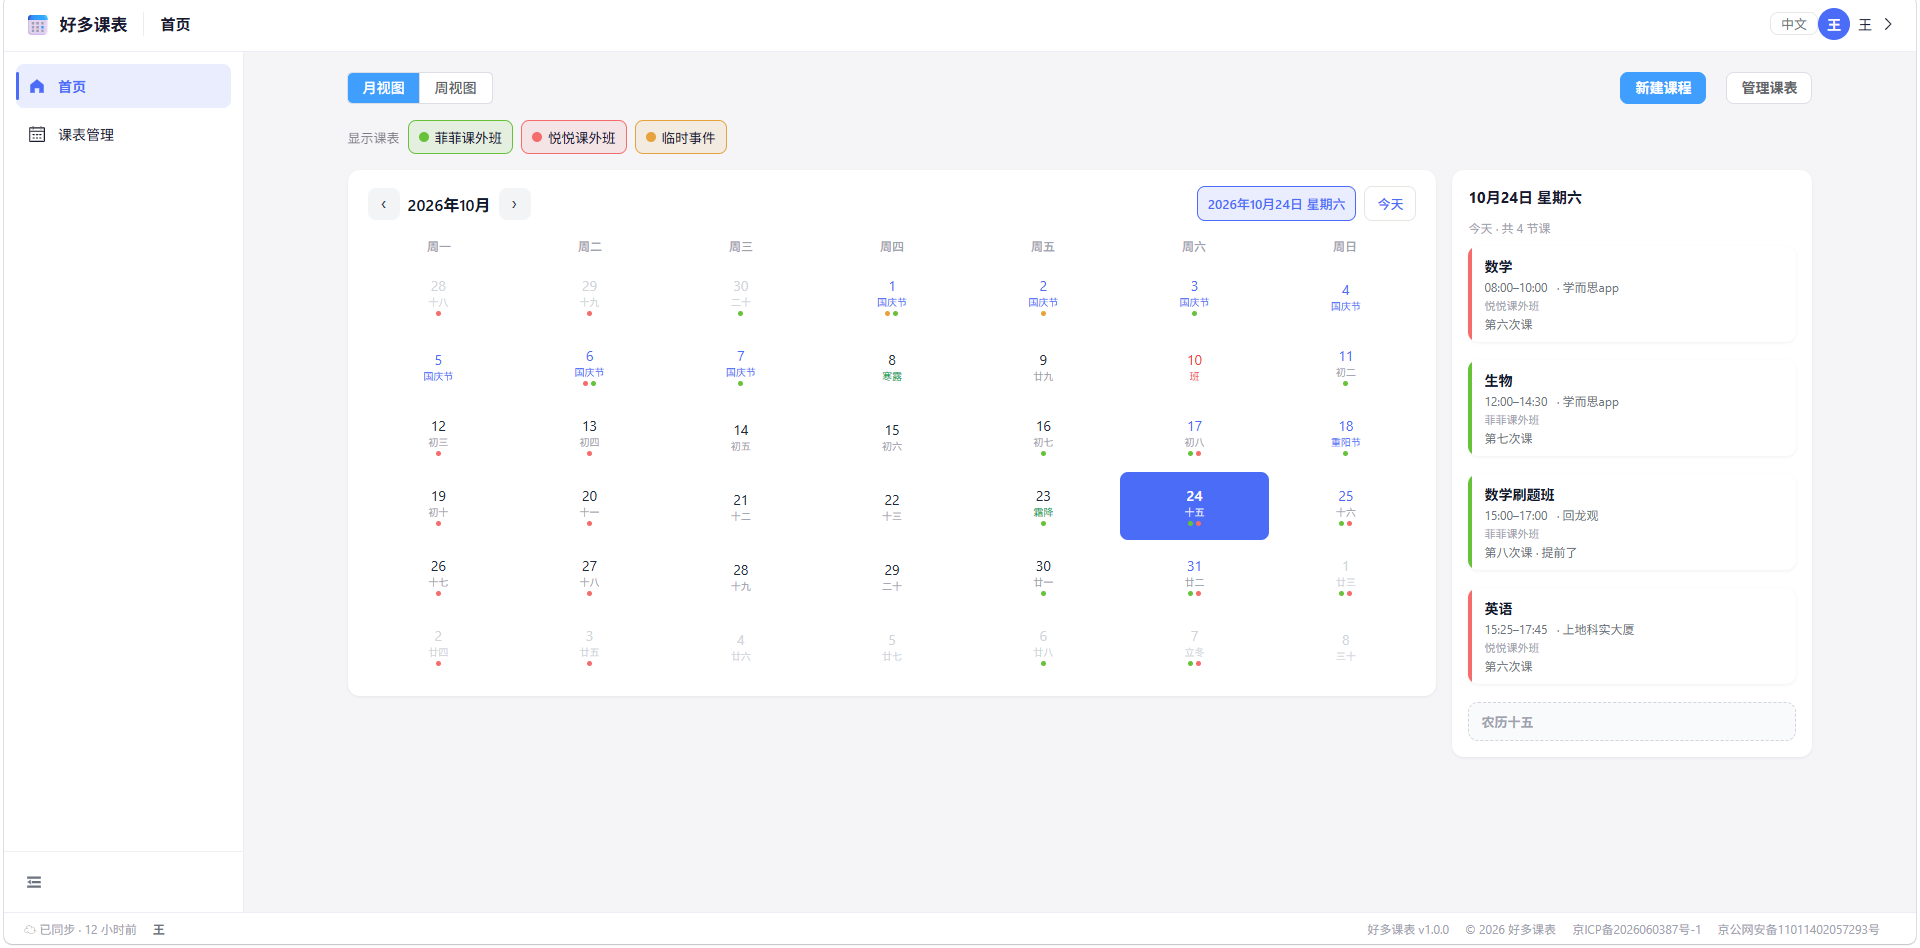
Task: Click the 好多课表 v1.0.0 version text
Action: tap(1408, 930)
